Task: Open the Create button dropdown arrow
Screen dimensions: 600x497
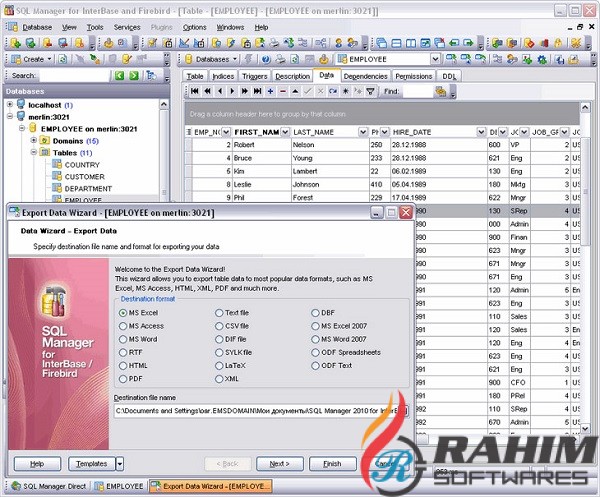Action: [x=49, y=59]
